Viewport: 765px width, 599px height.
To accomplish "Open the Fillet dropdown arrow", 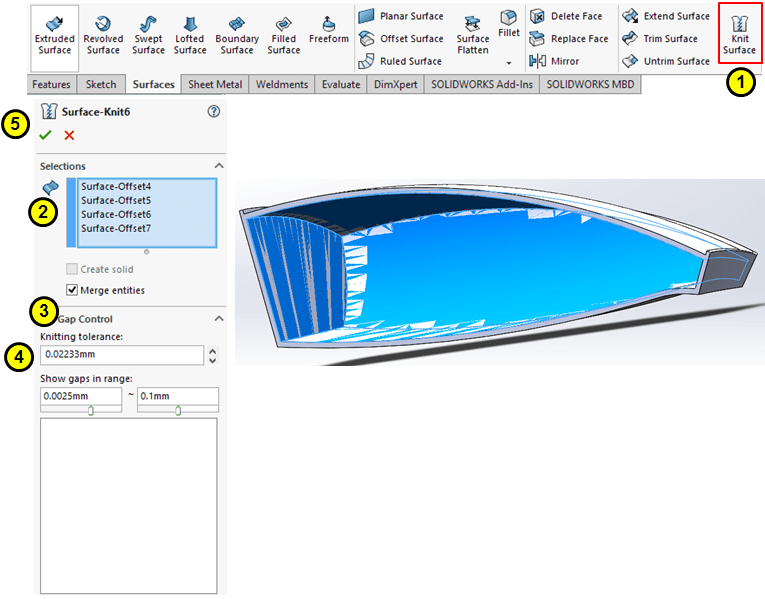I will click(x=509, y=62).
